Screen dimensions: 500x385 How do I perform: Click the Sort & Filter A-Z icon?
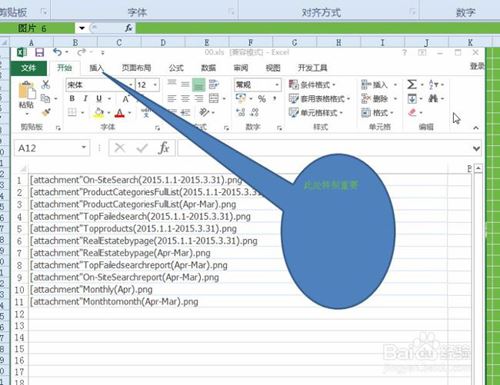(433, 84)
